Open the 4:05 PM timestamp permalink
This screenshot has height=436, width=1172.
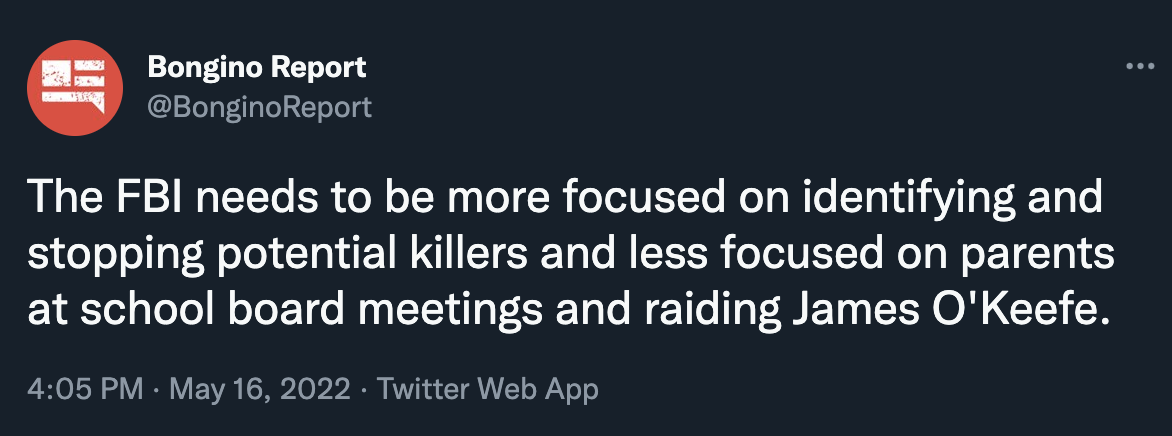[x=84, y=389]
